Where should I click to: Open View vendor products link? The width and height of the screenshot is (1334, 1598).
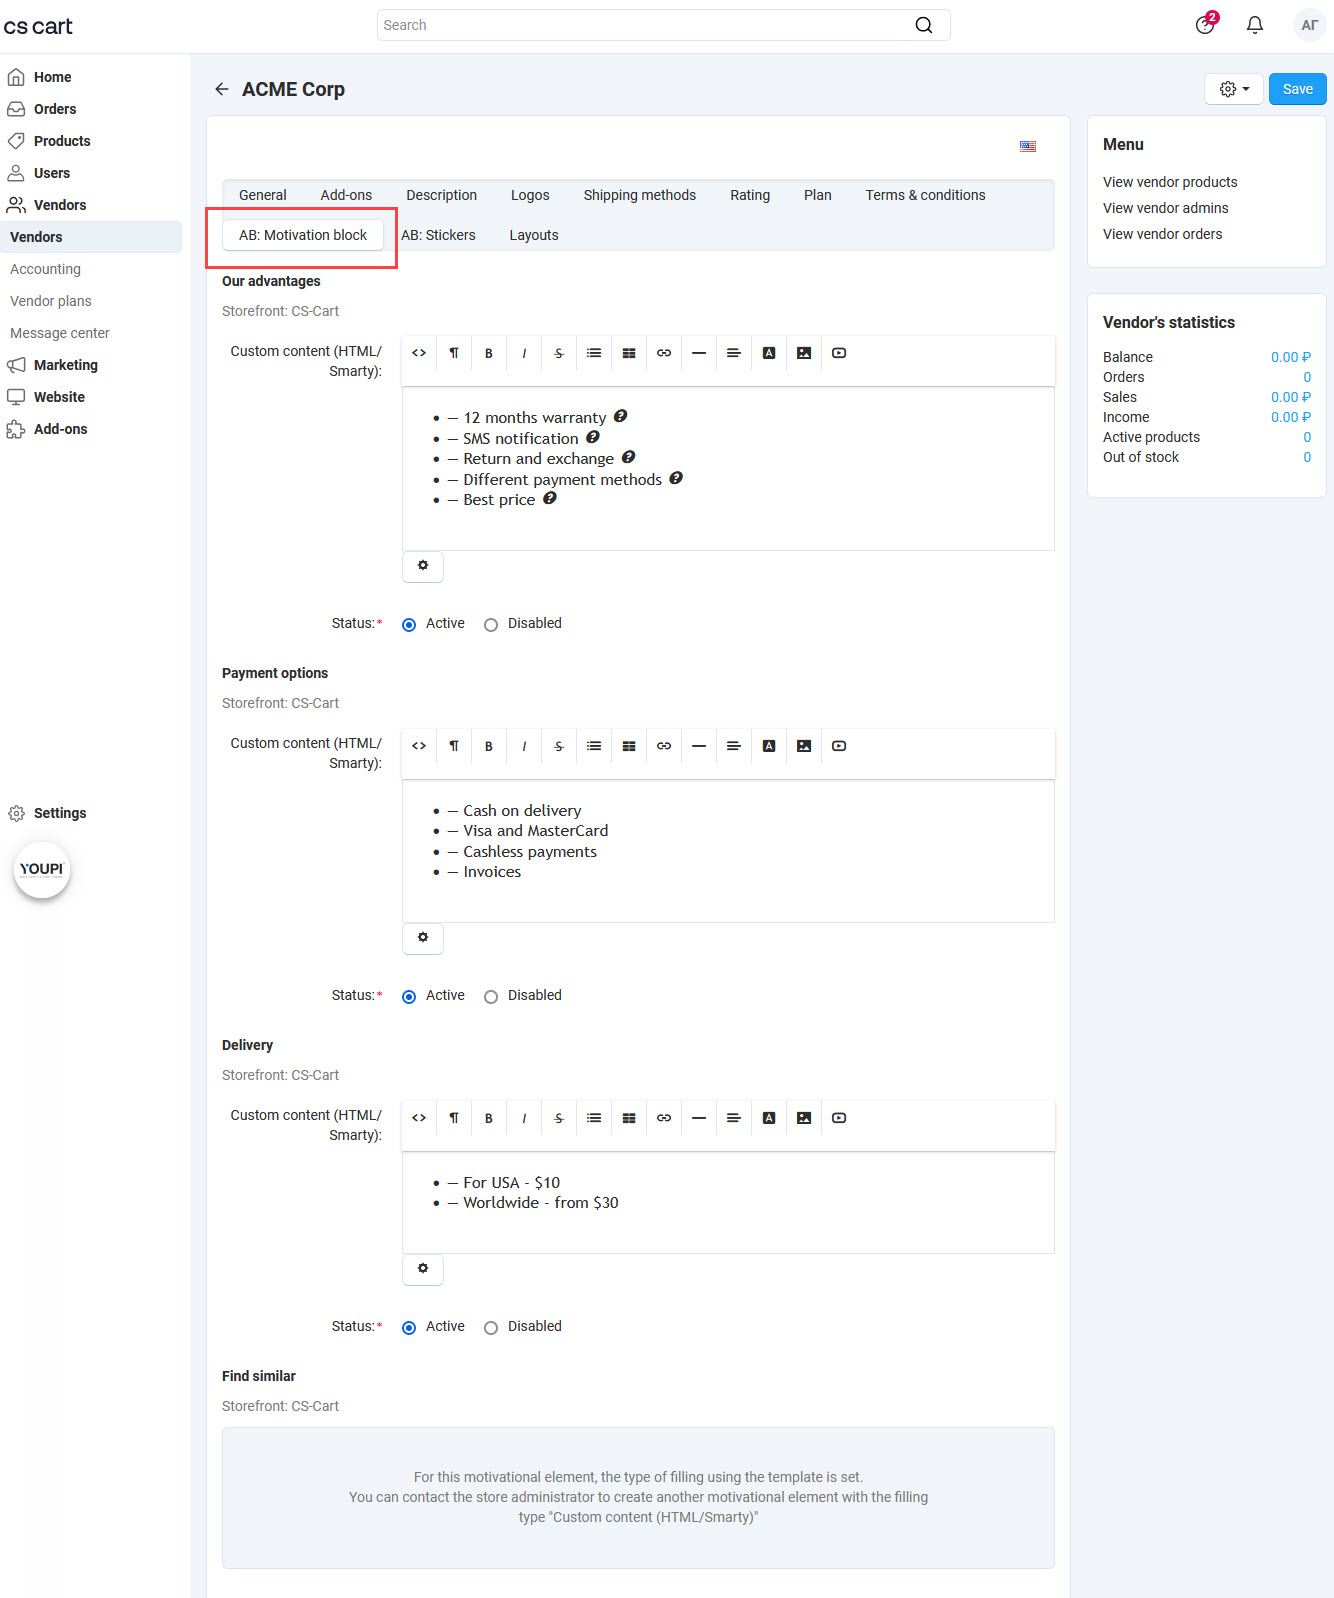click(1170, 182)
